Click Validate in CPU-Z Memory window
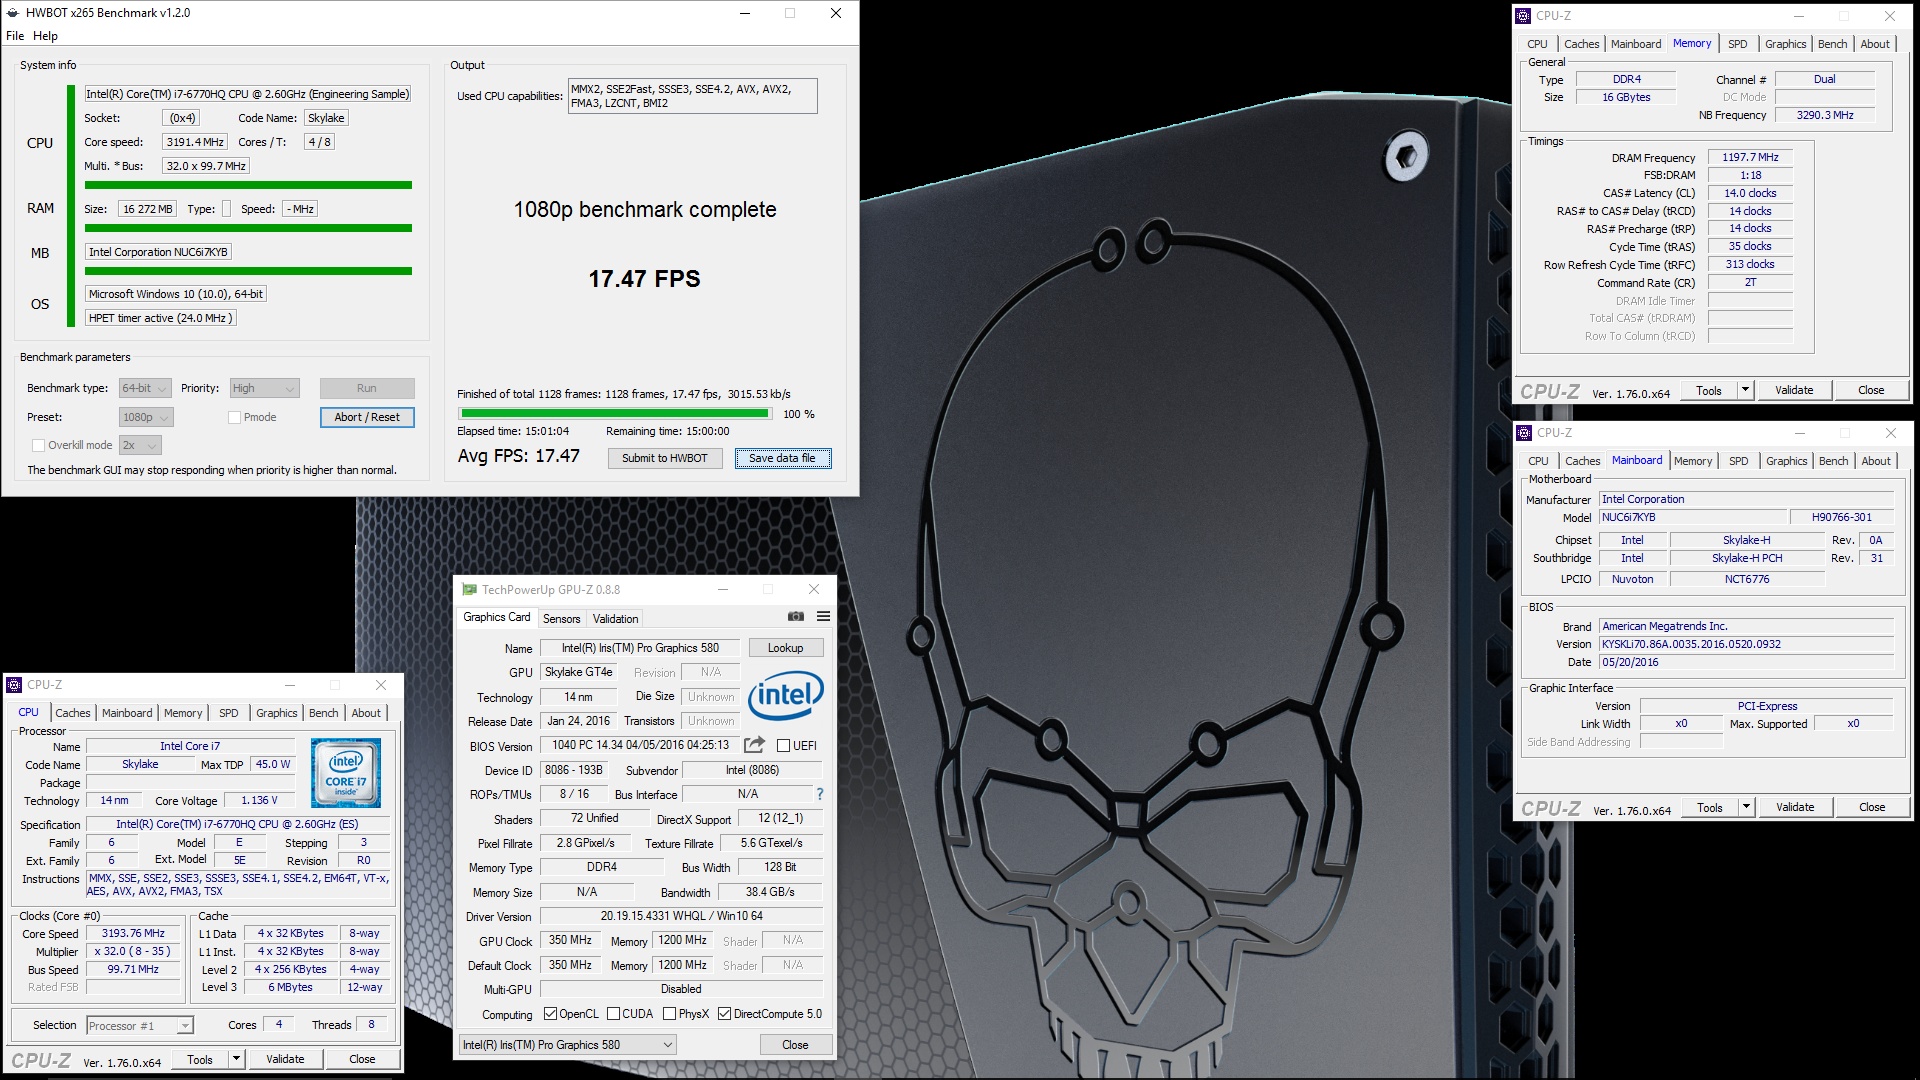The image size is (1920, 1080). tap(1794, 390)
